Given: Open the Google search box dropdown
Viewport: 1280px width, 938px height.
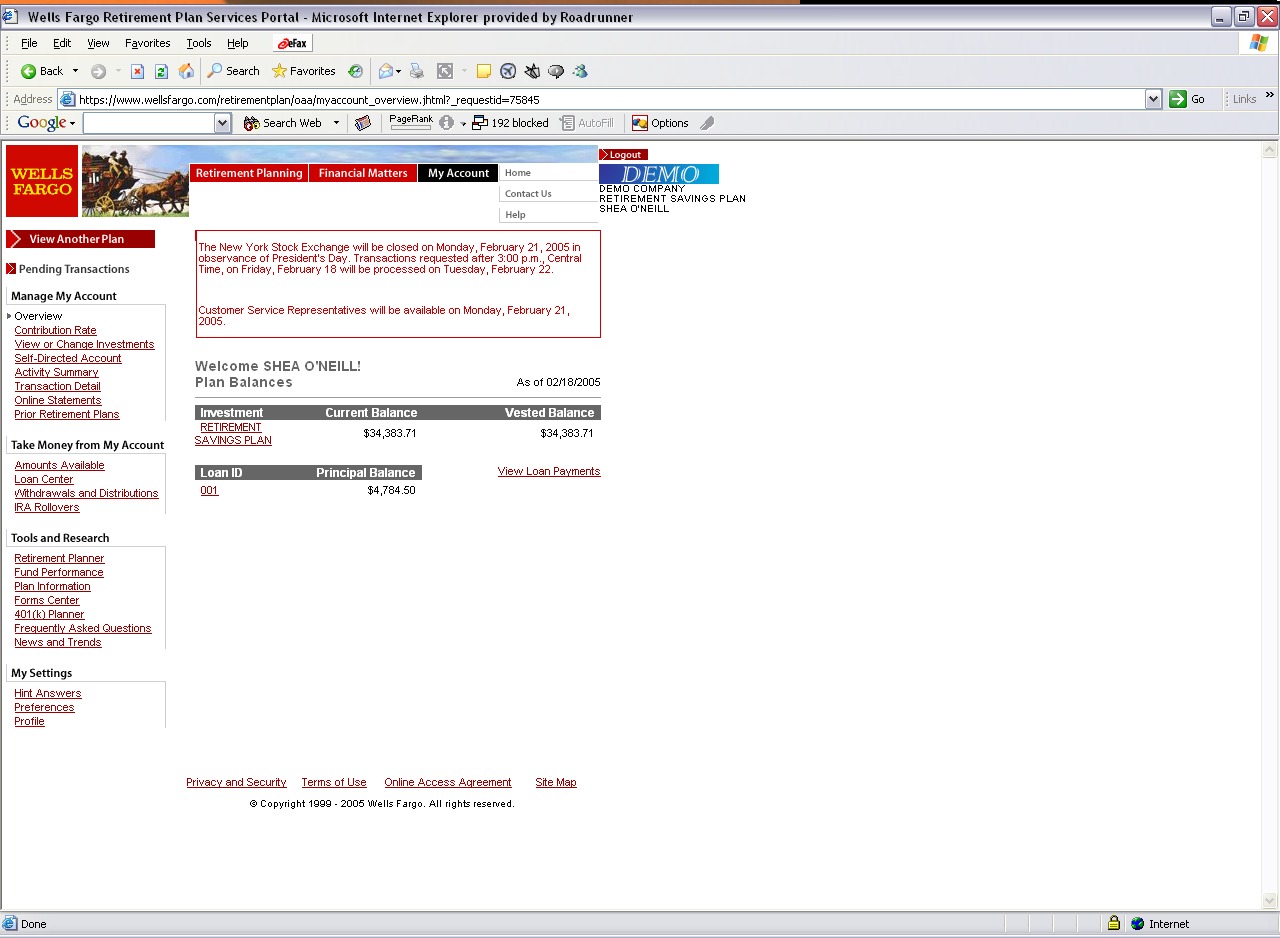Looking at the screenshot, I should click(x=223, y=123).
